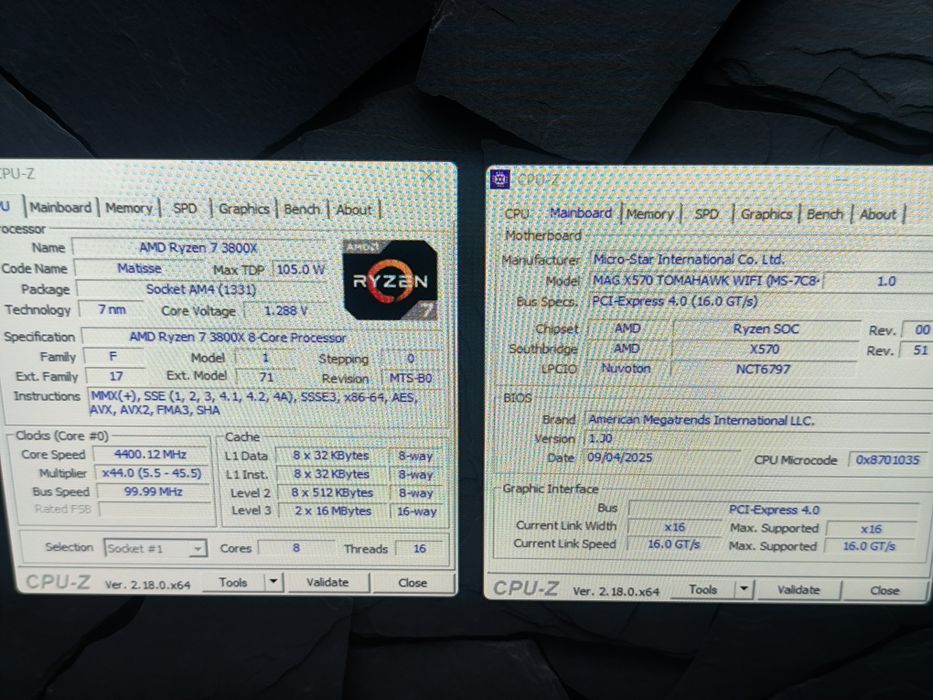Viewport: 933px width, 700px height.
Task: Click Tools button in right CPU-Z window
Action: point(703,589)
